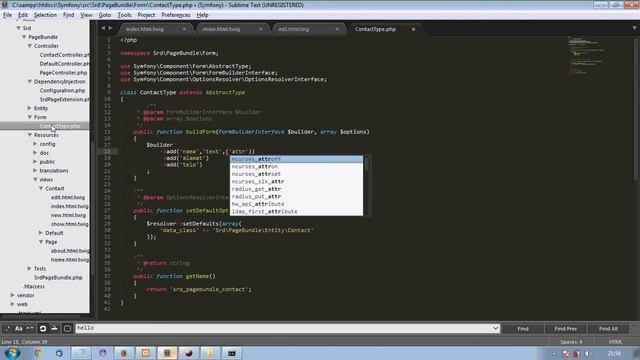
Task: Expand the Tests folder
Action: coord(29,269)
